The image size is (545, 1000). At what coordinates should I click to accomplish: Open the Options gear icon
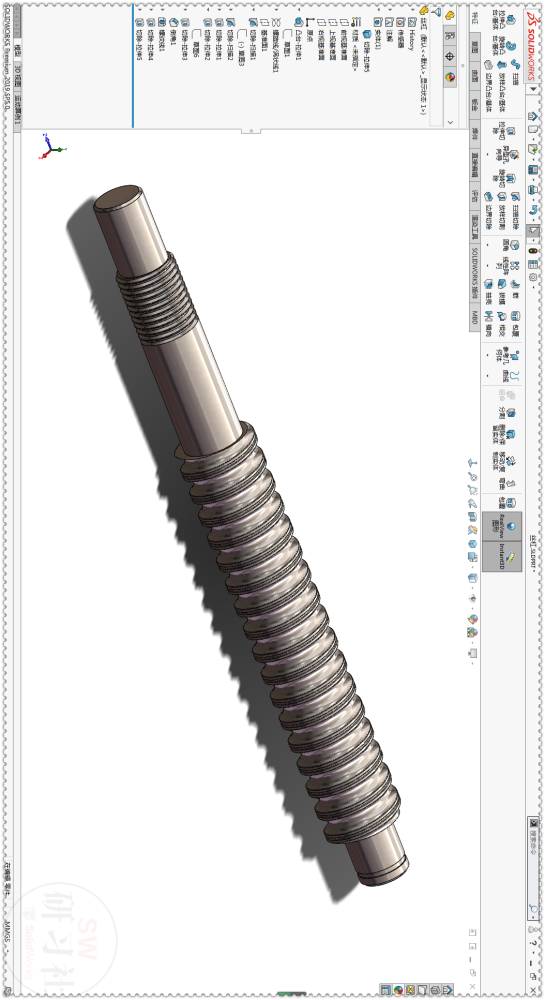click(x=533, y=276)
